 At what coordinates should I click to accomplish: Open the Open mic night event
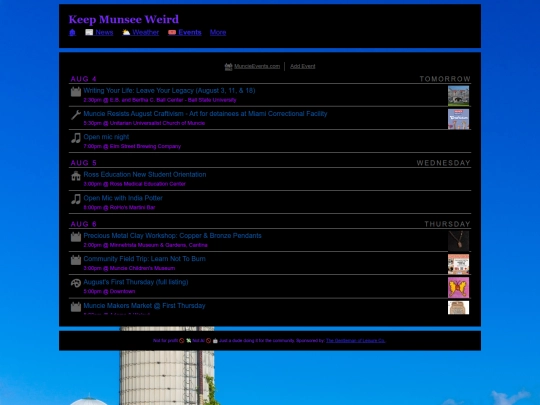[x=106, y=137]
